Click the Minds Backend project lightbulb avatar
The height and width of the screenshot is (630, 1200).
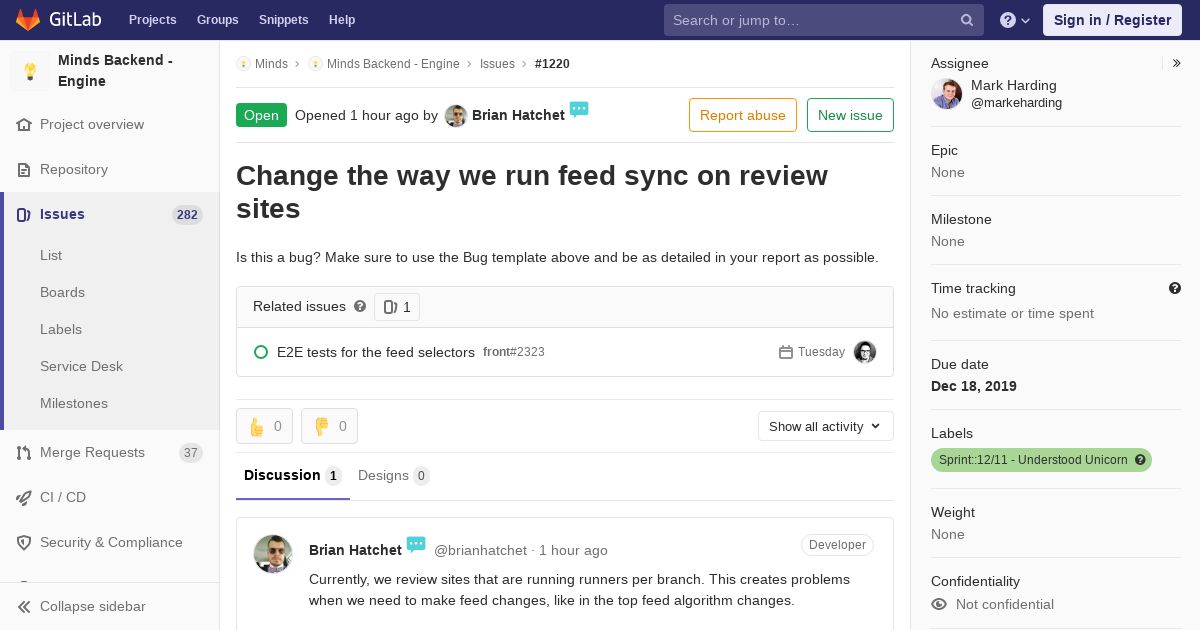30,71
